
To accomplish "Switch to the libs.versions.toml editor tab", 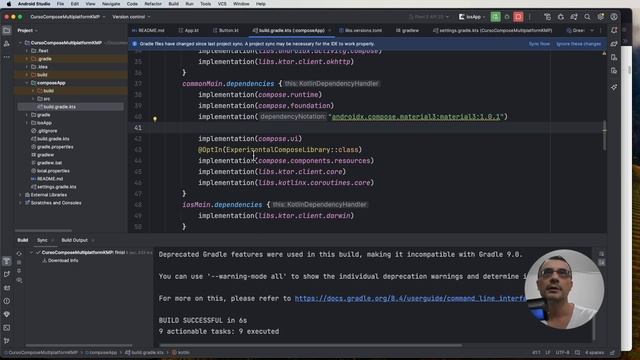I will pyautogui.click(x=361, y=31).
